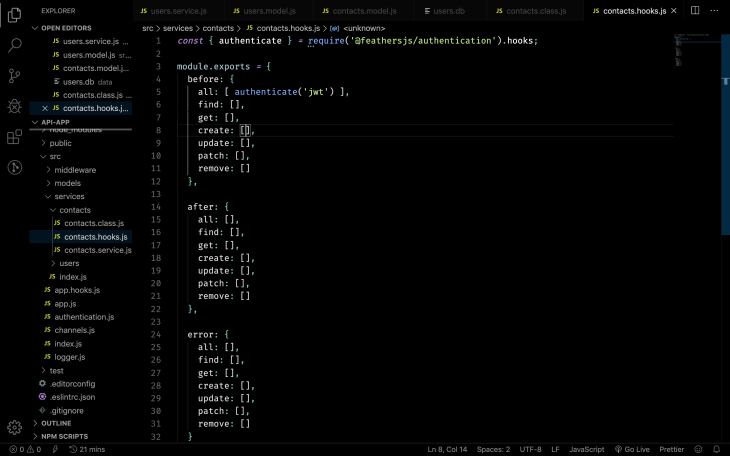
Task: Open the Source Control view
Action: tap(14, 76)
